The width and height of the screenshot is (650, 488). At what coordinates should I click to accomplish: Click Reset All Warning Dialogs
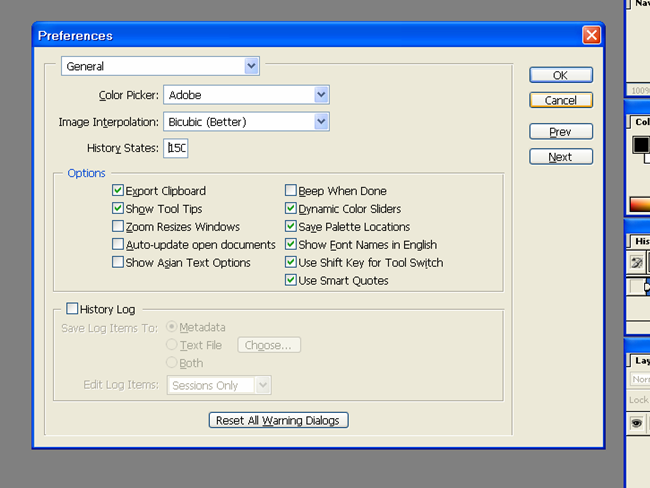coord(279,420)
